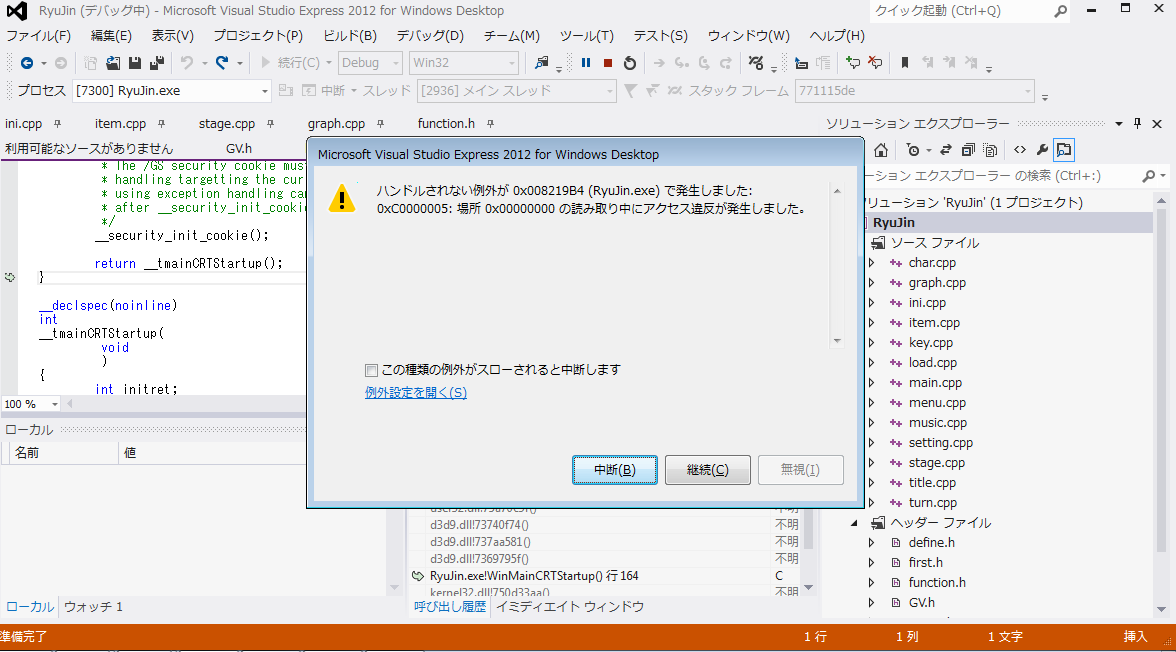1176x652 pixels.
Task: Navigate backward with the blue arrow icon
Action: click(x=27, y=63)
